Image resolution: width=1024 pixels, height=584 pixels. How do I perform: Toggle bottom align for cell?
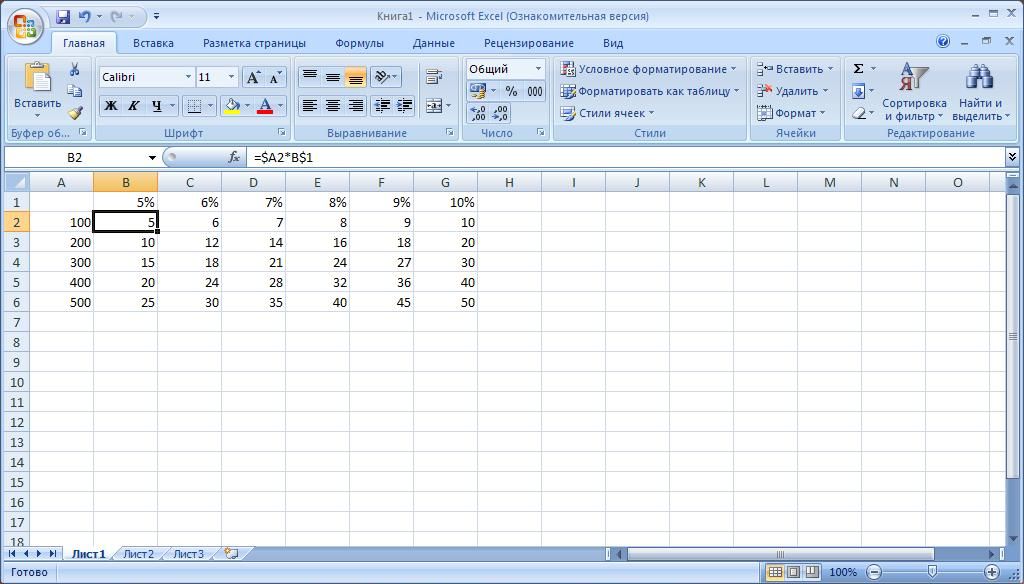355,77
